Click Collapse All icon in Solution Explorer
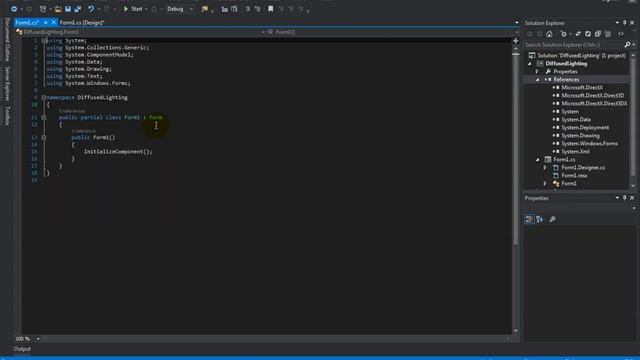The image size is (640, 360). (598, 34)
